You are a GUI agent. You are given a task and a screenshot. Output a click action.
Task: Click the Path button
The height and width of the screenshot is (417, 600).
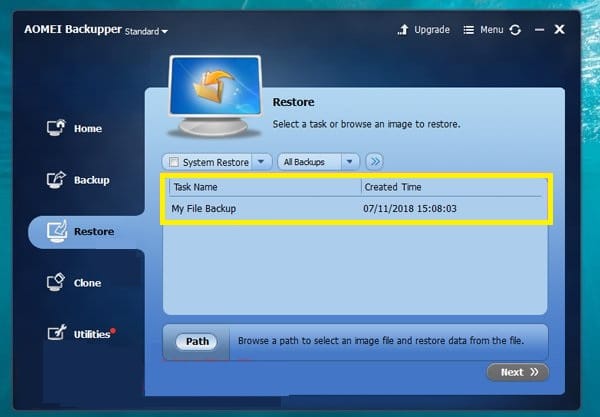coord(196,341)
